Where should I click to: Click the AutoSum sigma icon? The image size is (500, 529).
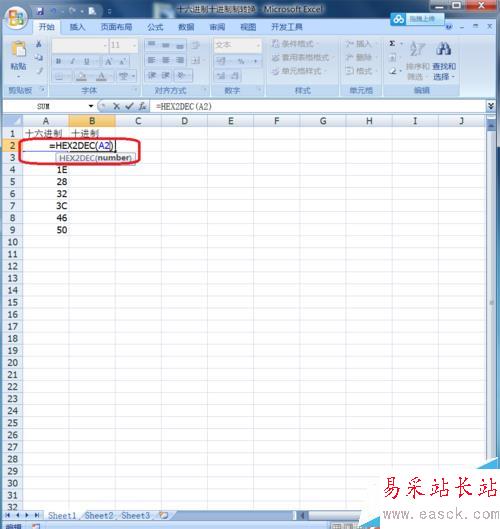392,44
